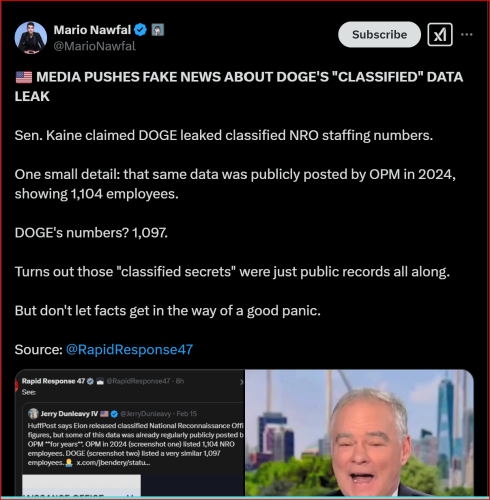Open the white document screenshot at bottom
Screen dimensions: 490x500
81,485
